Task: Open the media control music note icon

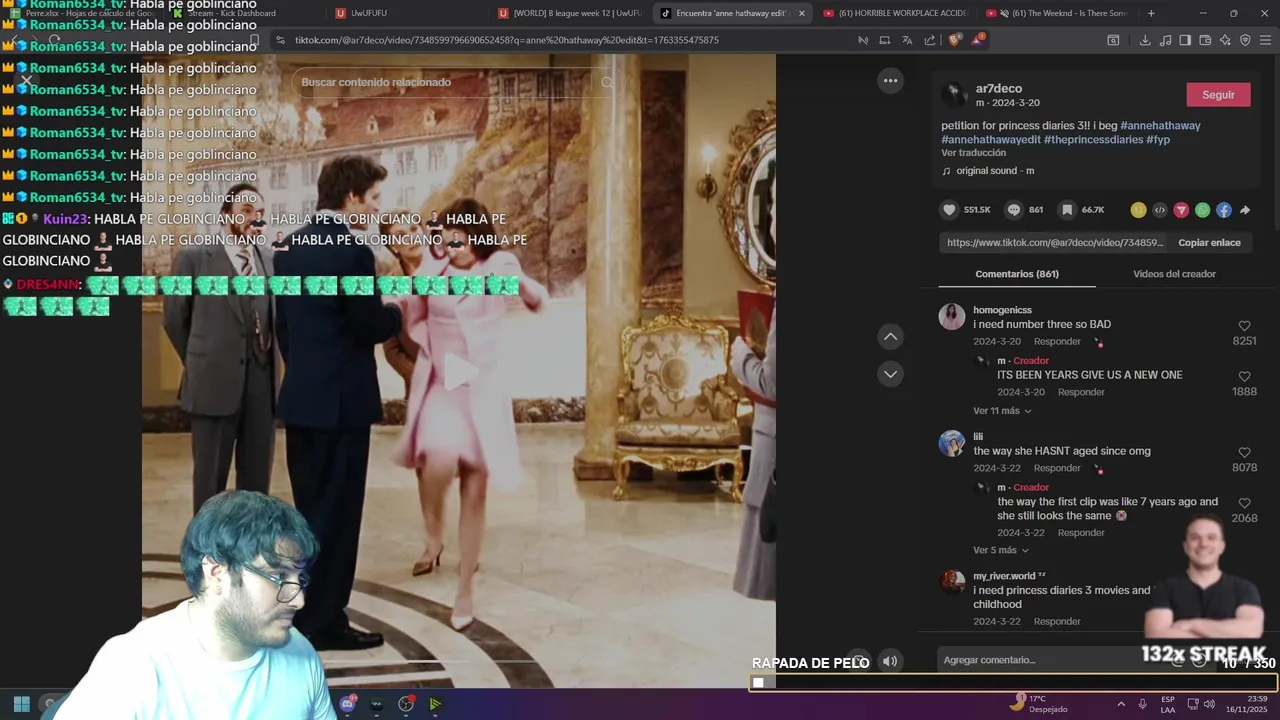Action: pos(1165,40)
